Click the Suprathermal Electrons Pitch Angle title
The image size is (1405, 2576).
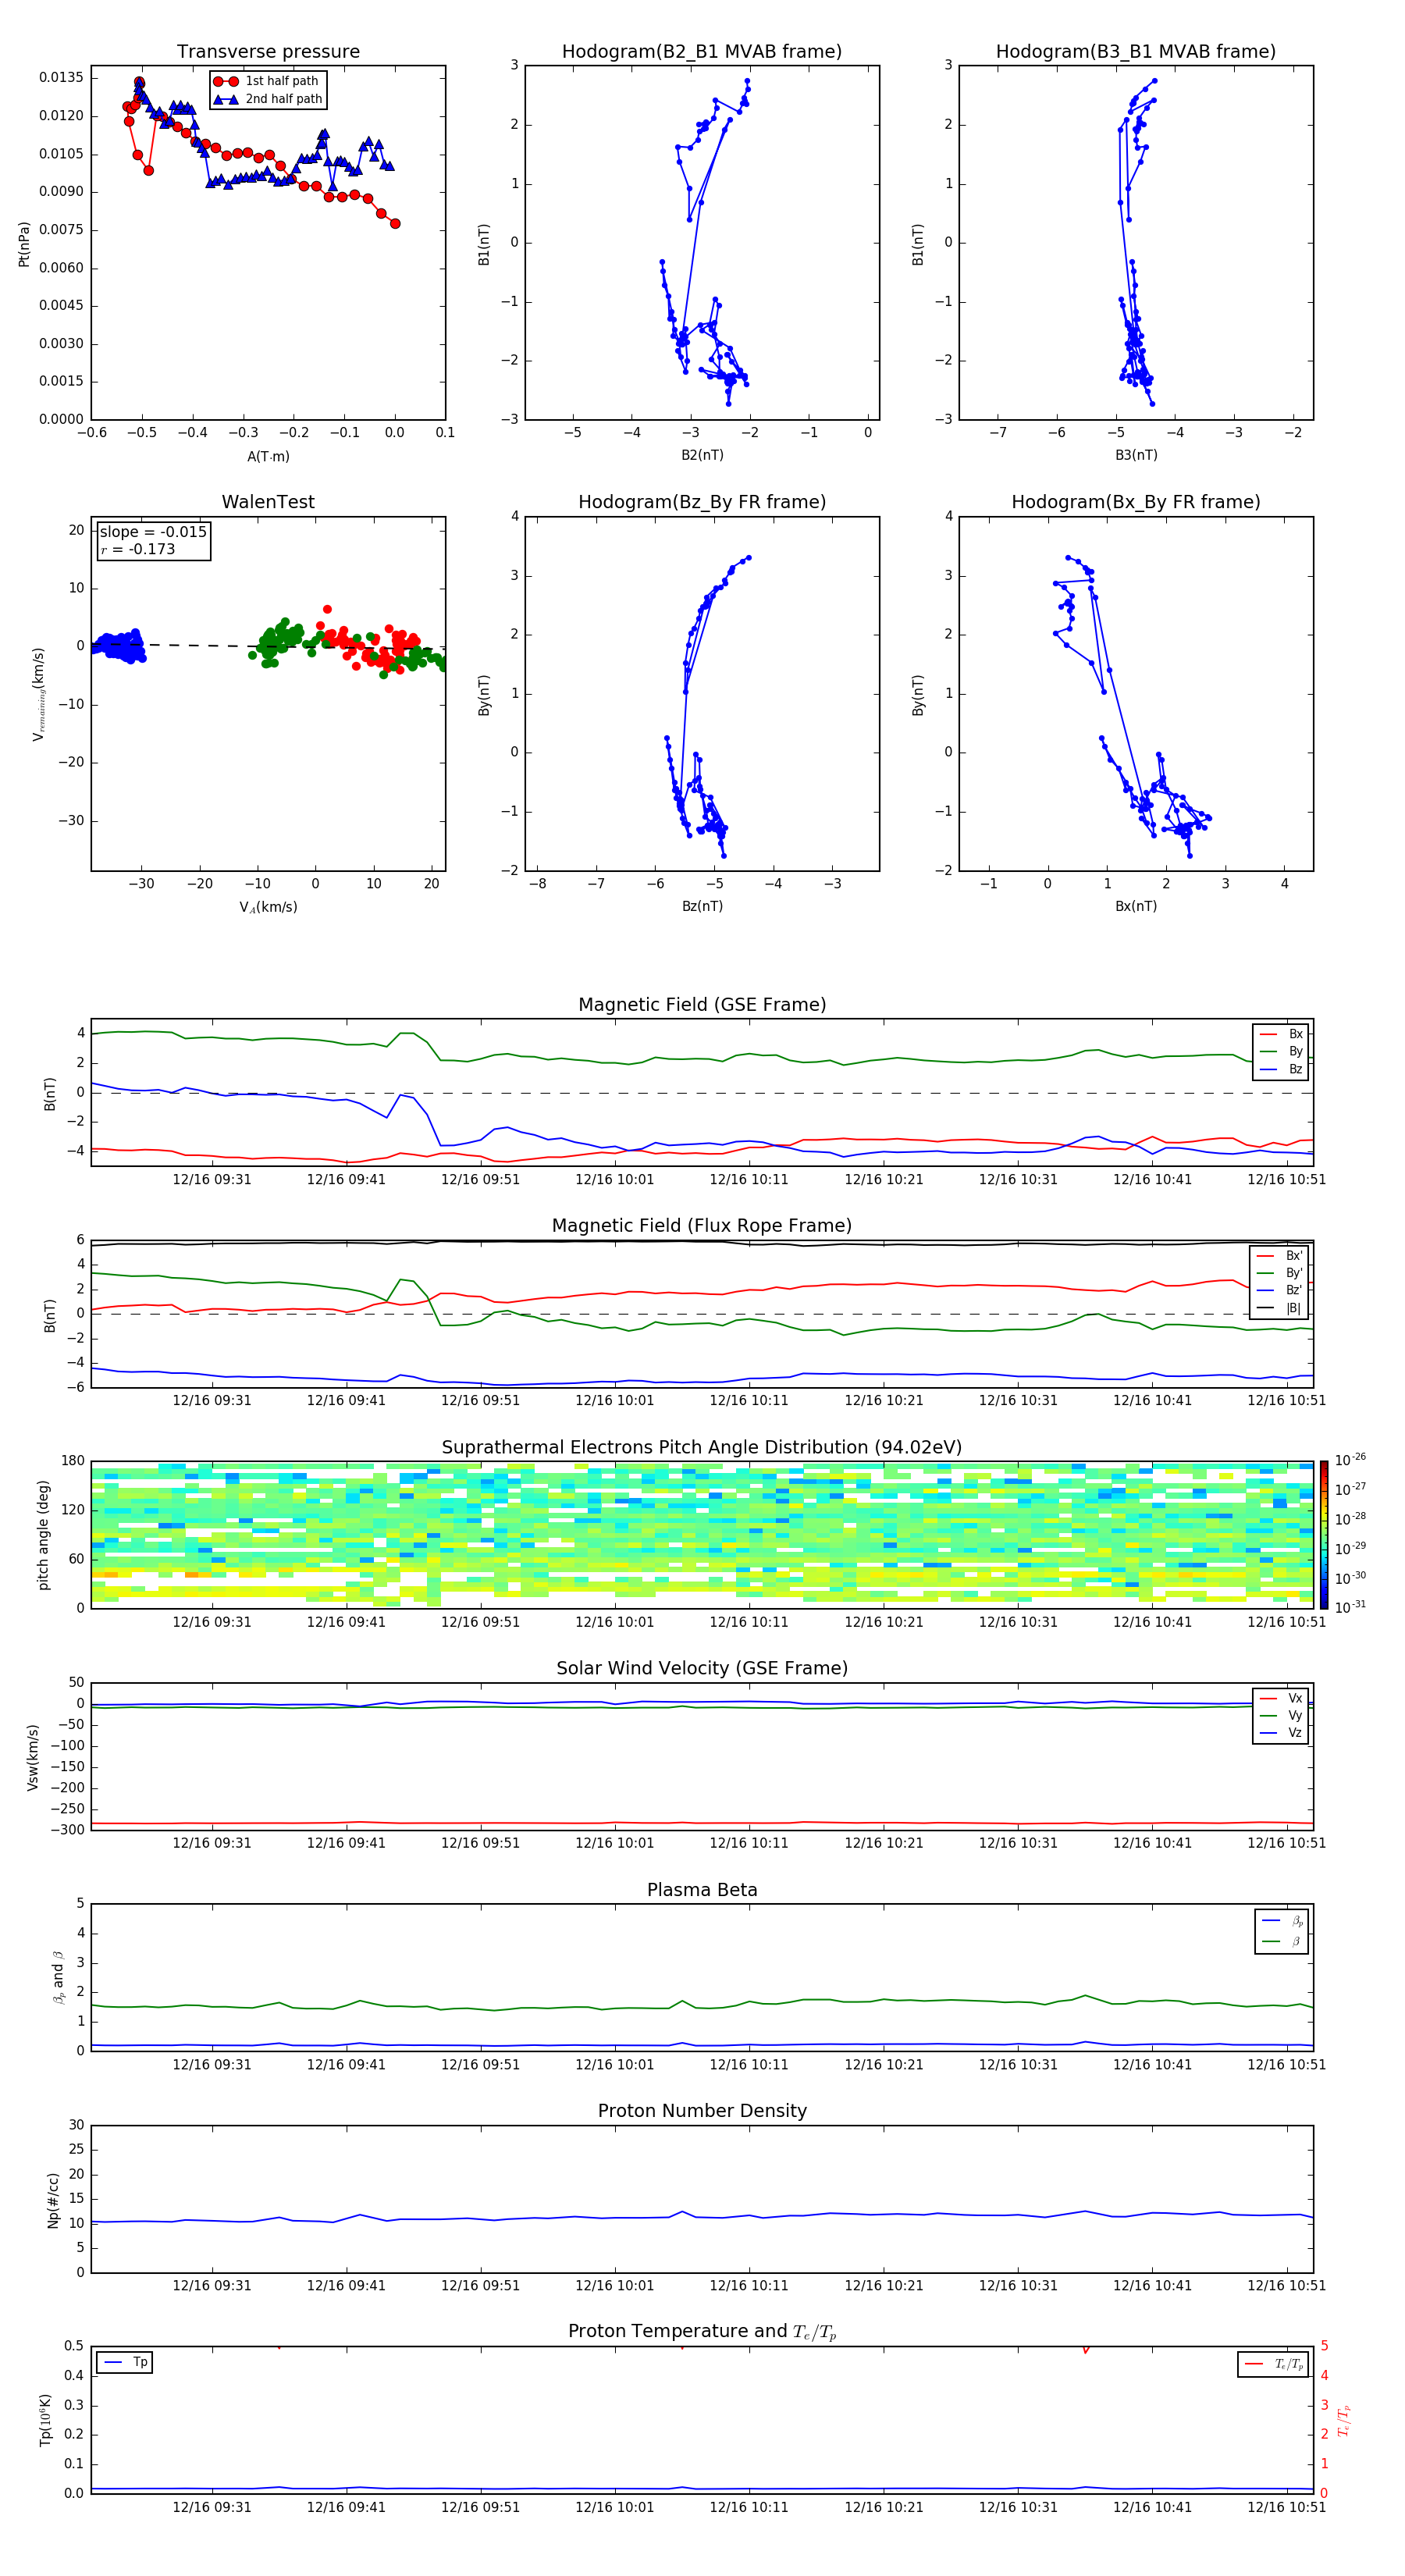pyautogui.click(x=702, y=1448)
